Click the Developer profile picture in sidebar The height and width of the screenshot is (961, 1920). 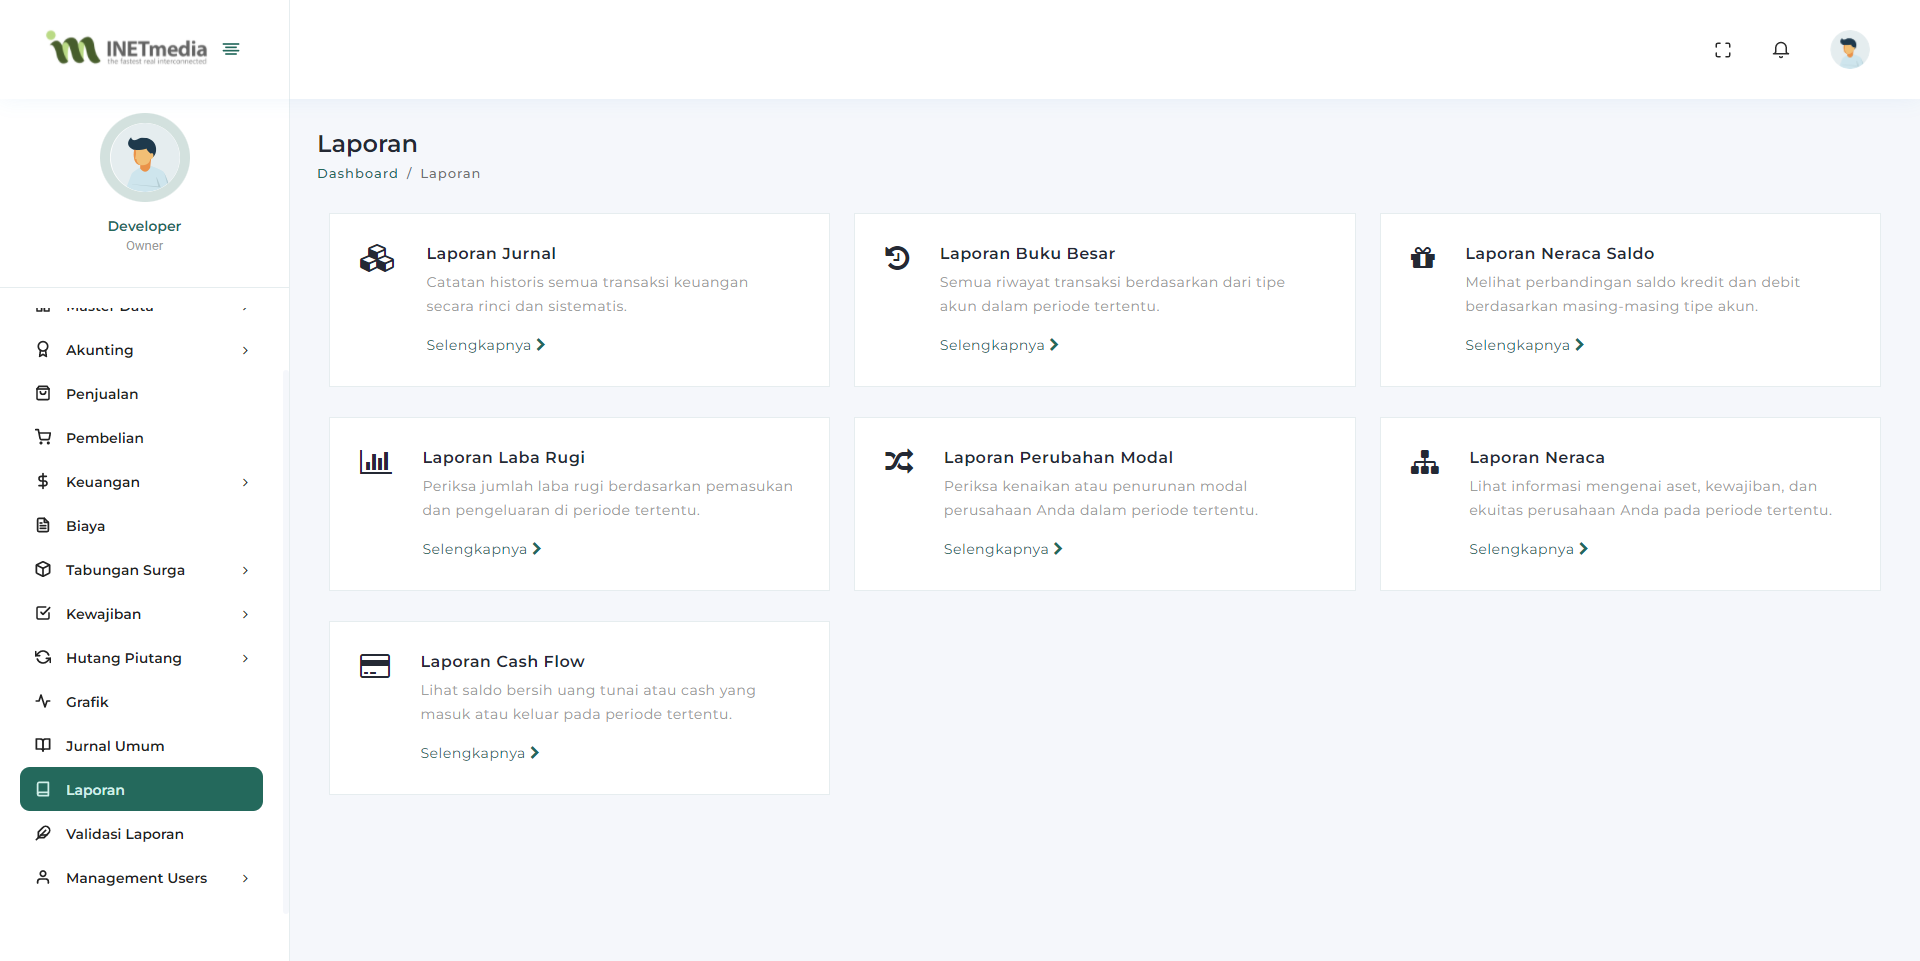[145, 158]
